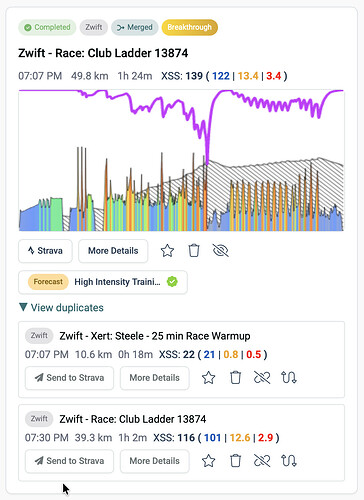
Task: Click the green checkmark on Forecast entry
Action: click(x=172, y=282)
